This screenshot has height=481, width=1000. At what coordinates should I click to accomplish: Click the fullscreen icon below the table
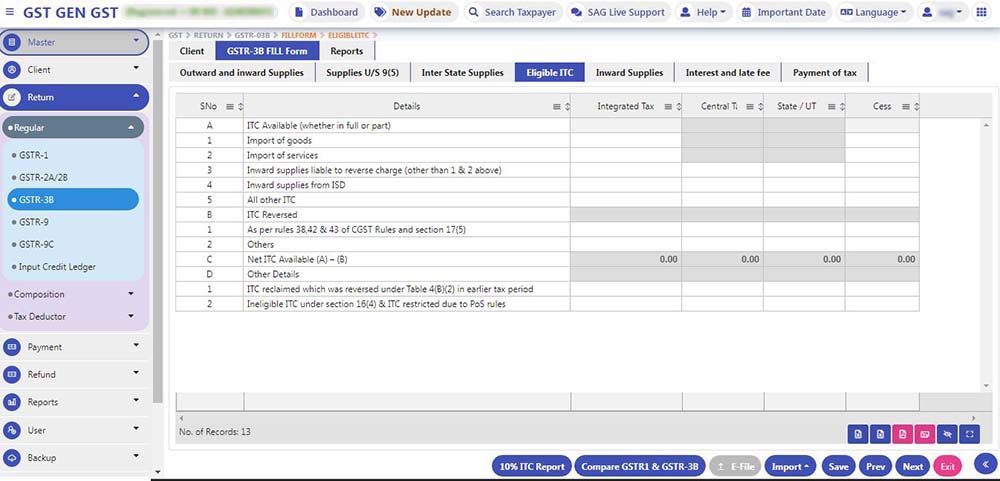(969, 434)
